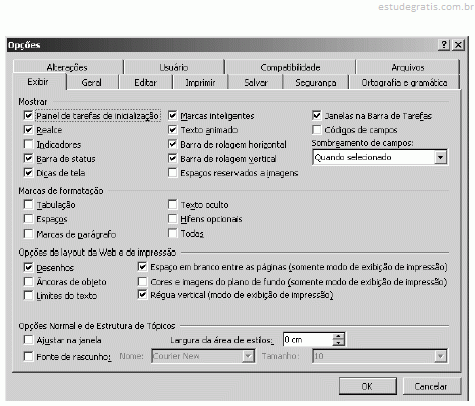Viewport: 475px width, 406px height.
Task: Toggle Texto animado checkbox
Action: [172, 130]
